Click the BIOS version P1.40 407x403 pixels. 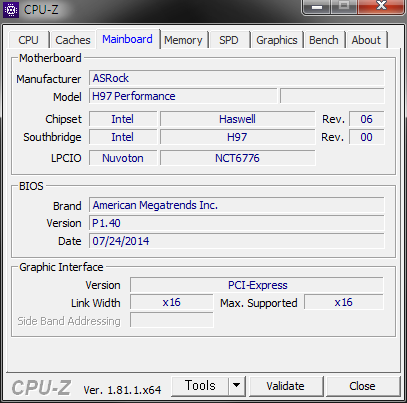pyautogui.click(x=237, y=223)
